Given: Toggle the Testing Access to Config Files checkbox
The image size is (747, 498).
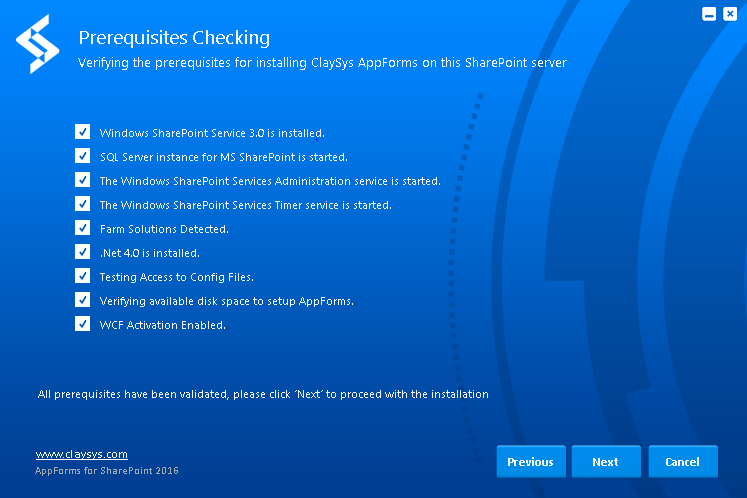Looking at the screenshot, I should [82, 276].
